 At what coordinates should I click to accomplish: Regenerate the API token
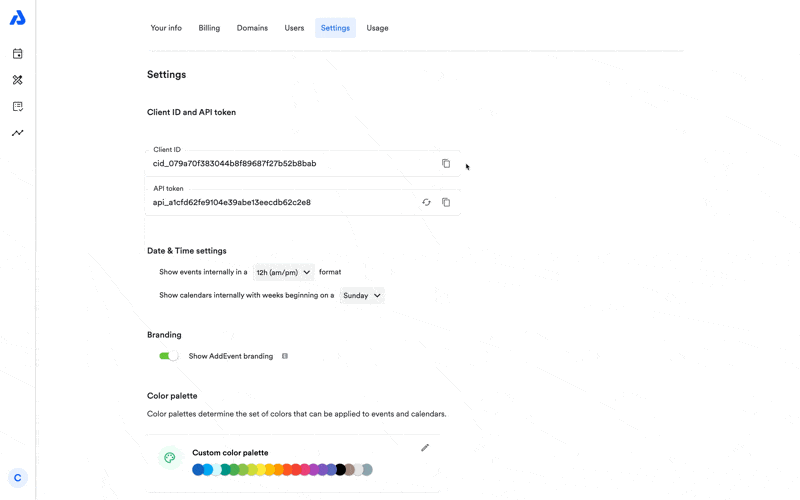[427, 203]
